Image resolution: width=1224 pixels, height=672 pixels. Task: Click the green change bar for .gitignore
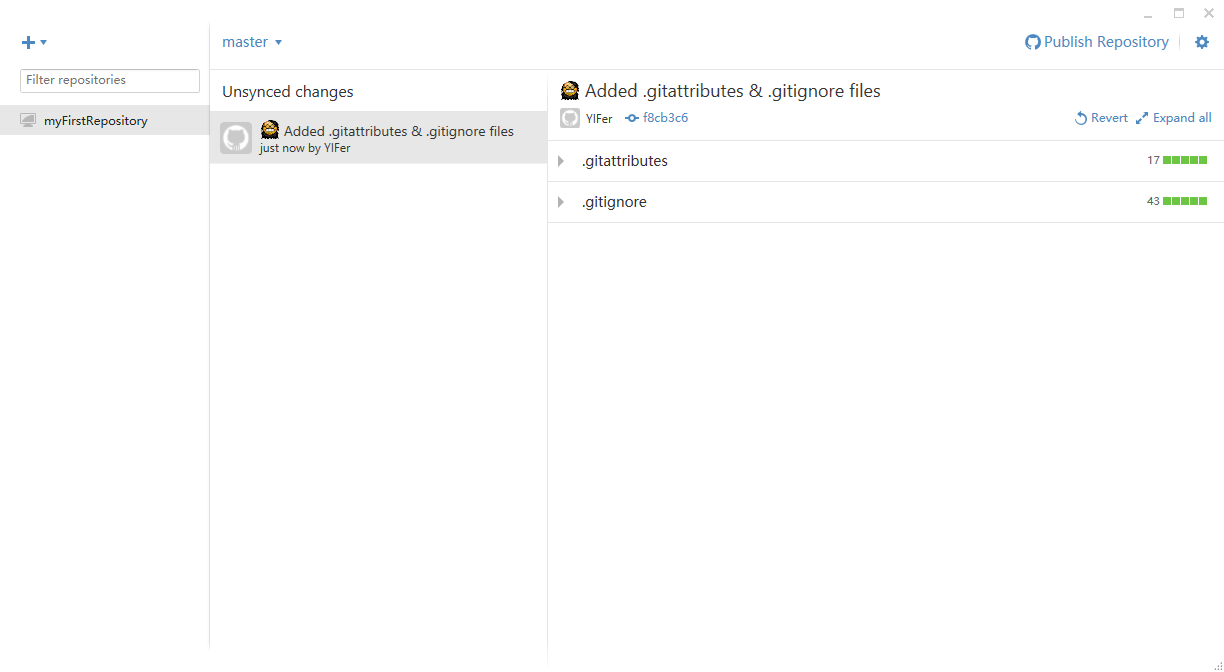[x=1185, y=202]
